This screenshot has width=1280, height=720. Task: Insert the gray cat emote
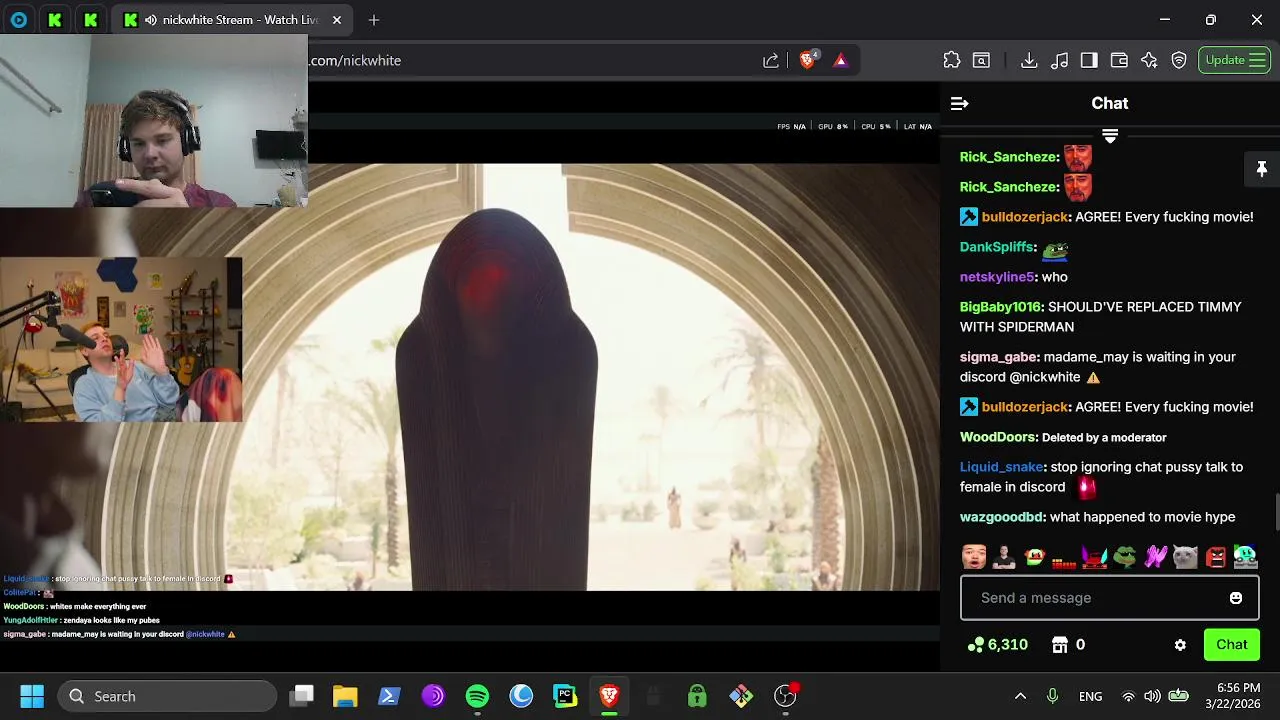1186,557
